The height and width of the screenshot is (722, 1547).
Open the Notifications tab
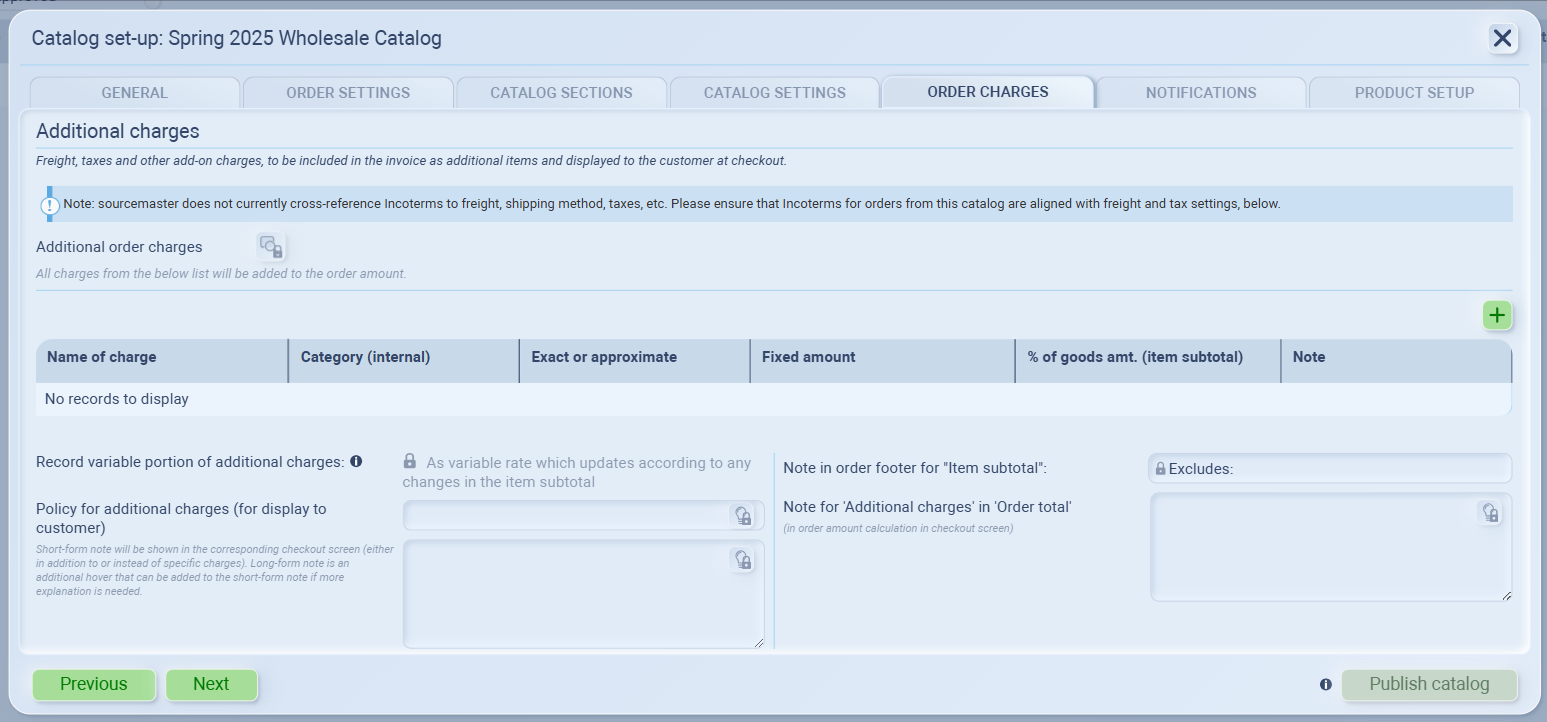(1200, 93)
